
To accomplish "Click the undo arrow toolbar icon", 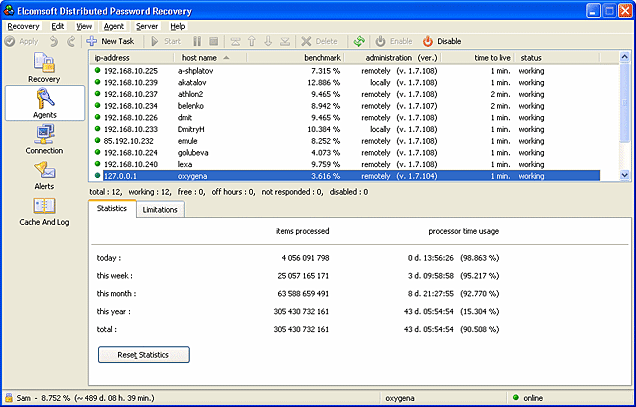I will pos(54,41).
